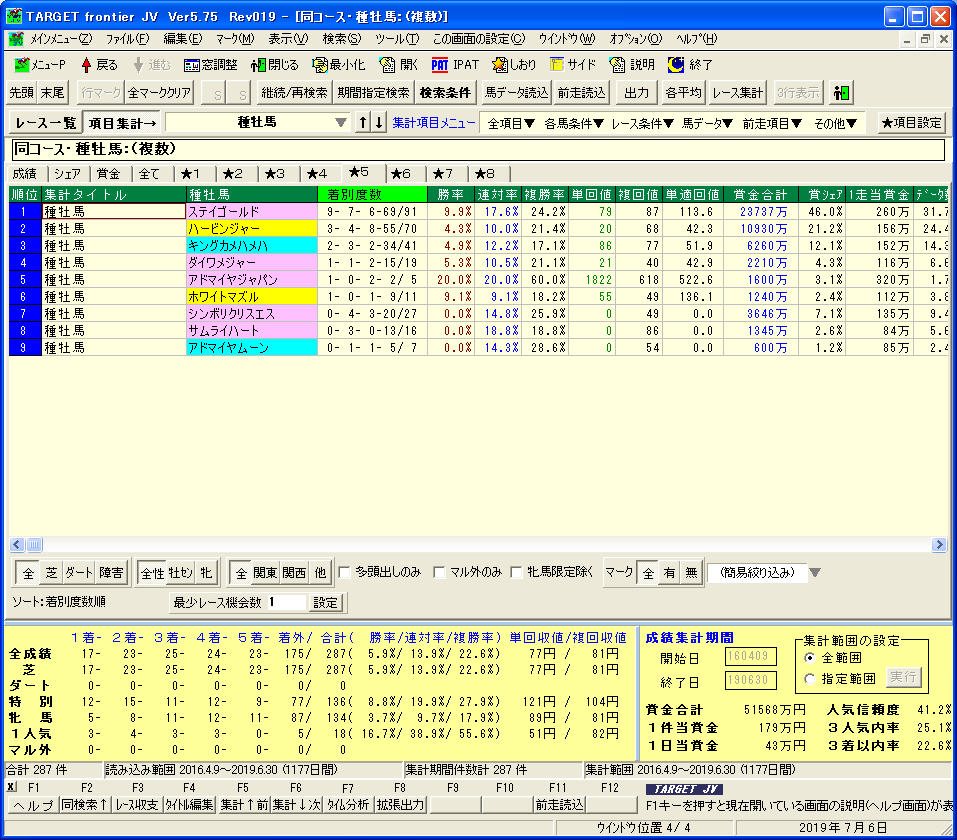Open the 窓調整 window adjustment tool
Image resolution: width=957 pixels, height=840 pixels.
[210, 65]
